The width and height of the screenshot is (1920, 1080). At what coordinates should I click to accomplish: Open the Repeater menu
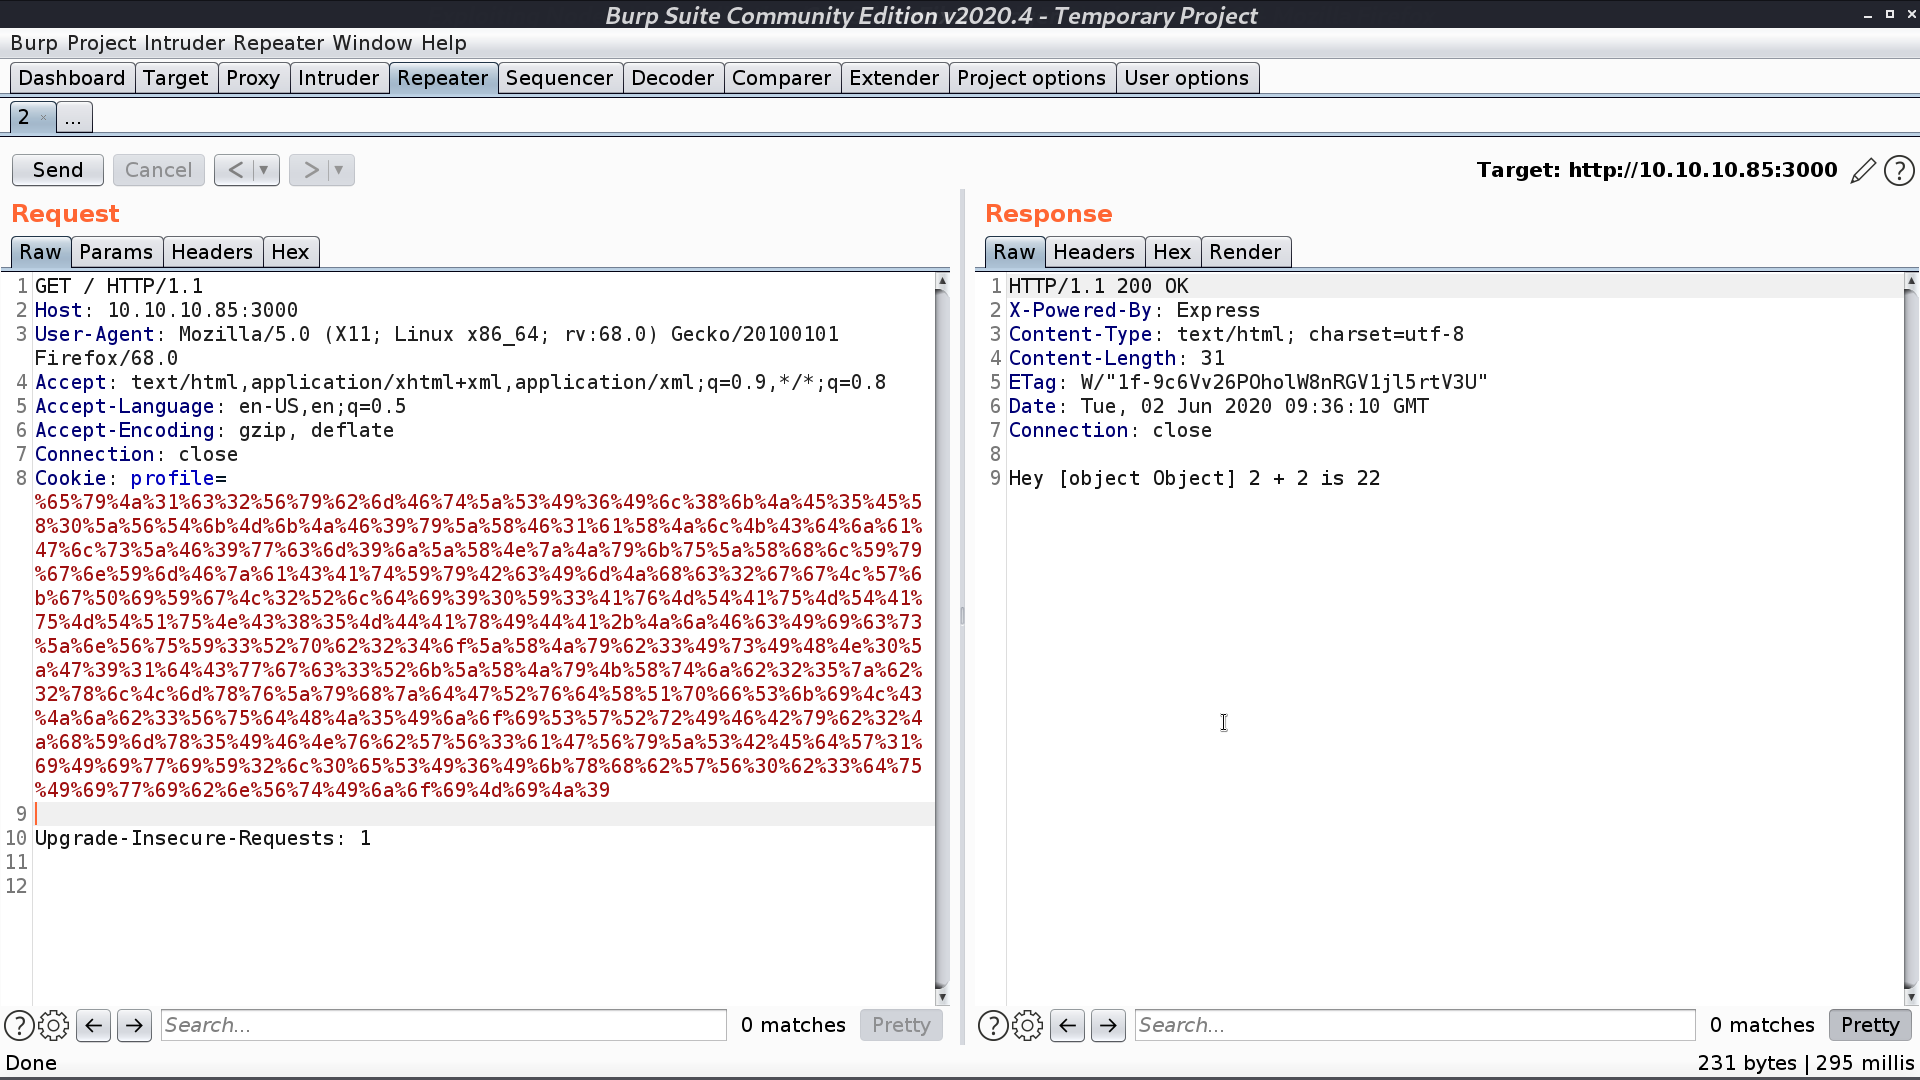coord(279,43)
